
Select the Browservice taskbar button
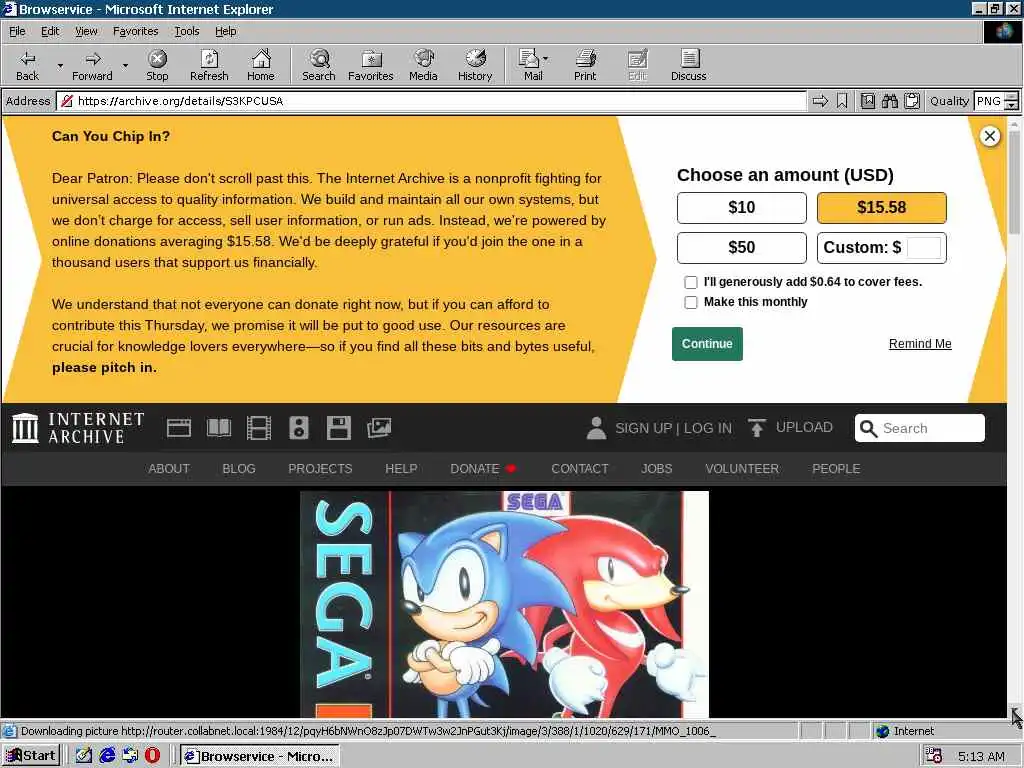(260, 756)
